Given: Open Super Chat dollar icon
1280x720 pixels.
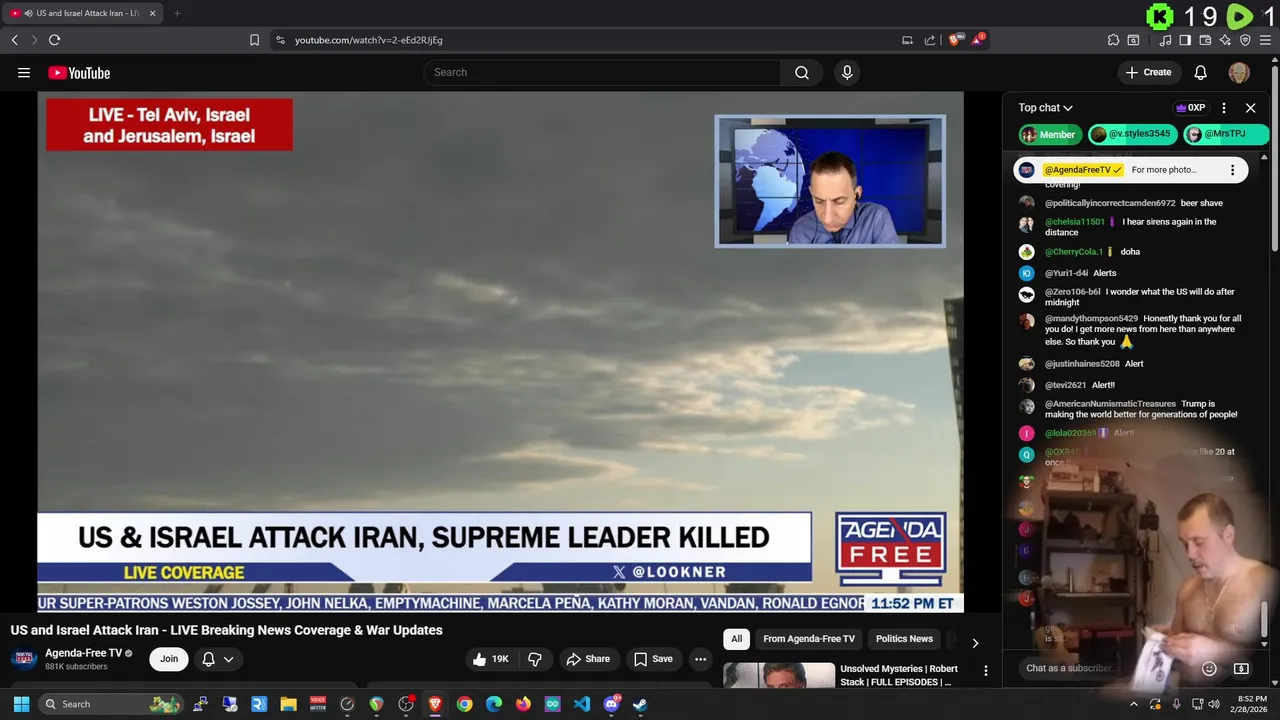Looking at the screenshot, I should coord(1241,668).
